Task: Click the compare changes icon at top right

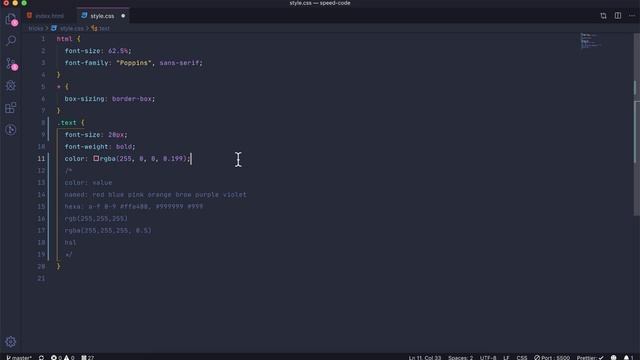Action: point(603,16)
